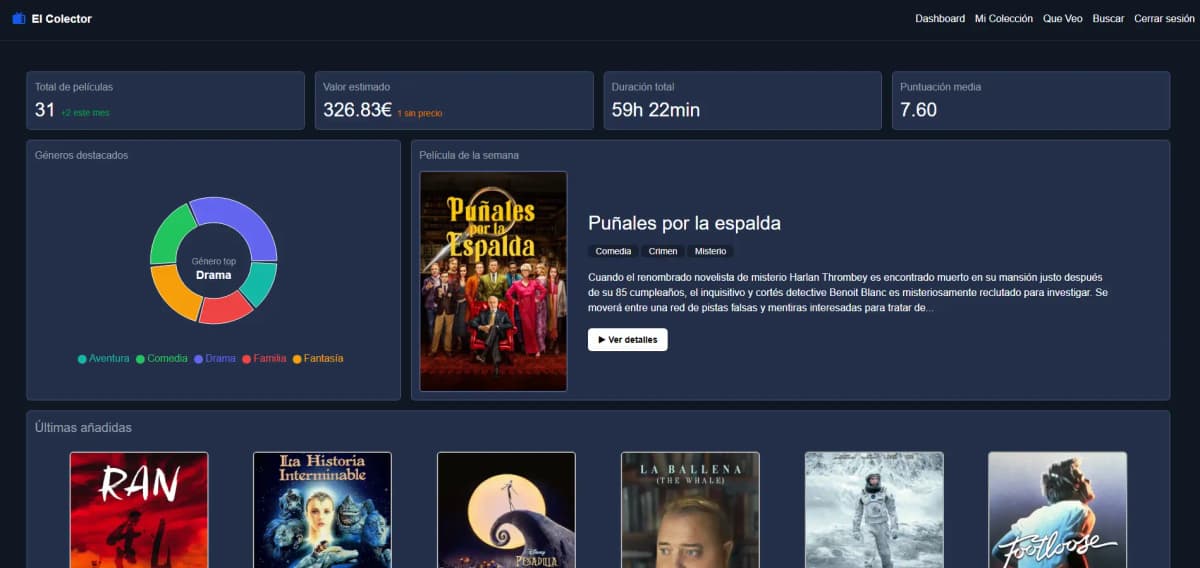Click the 326.83€ estimated value
This screenshot has height=568, width=1200.
357,110
